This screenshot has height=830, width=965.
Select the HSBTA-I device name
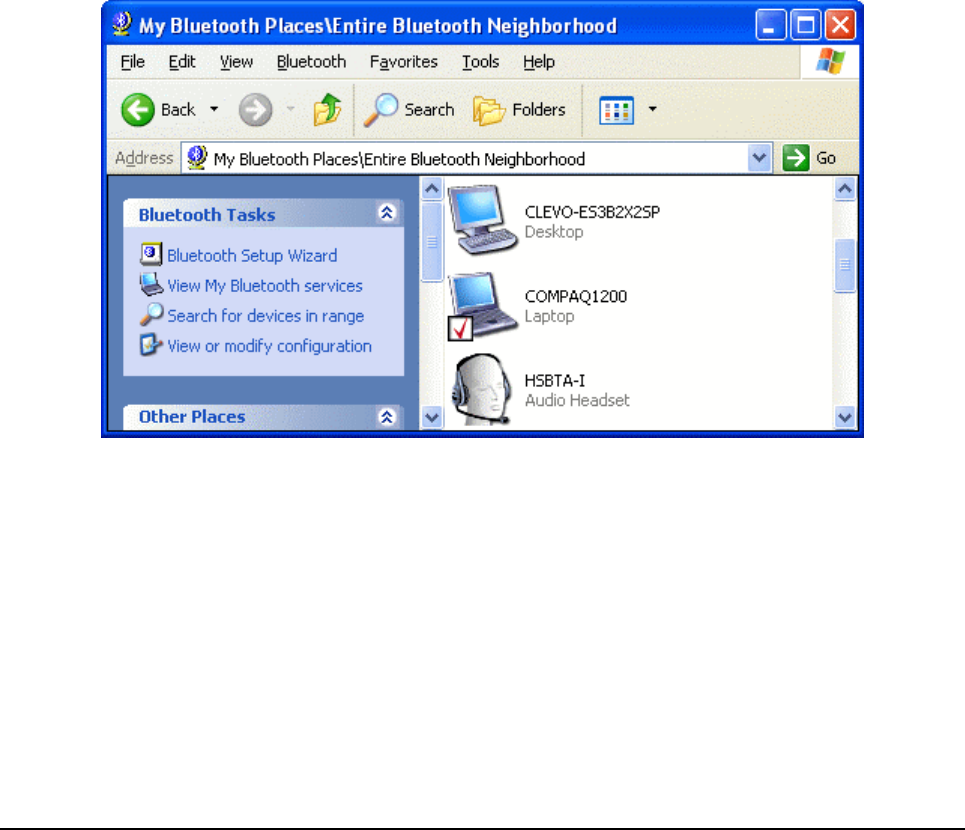(555, 380)
